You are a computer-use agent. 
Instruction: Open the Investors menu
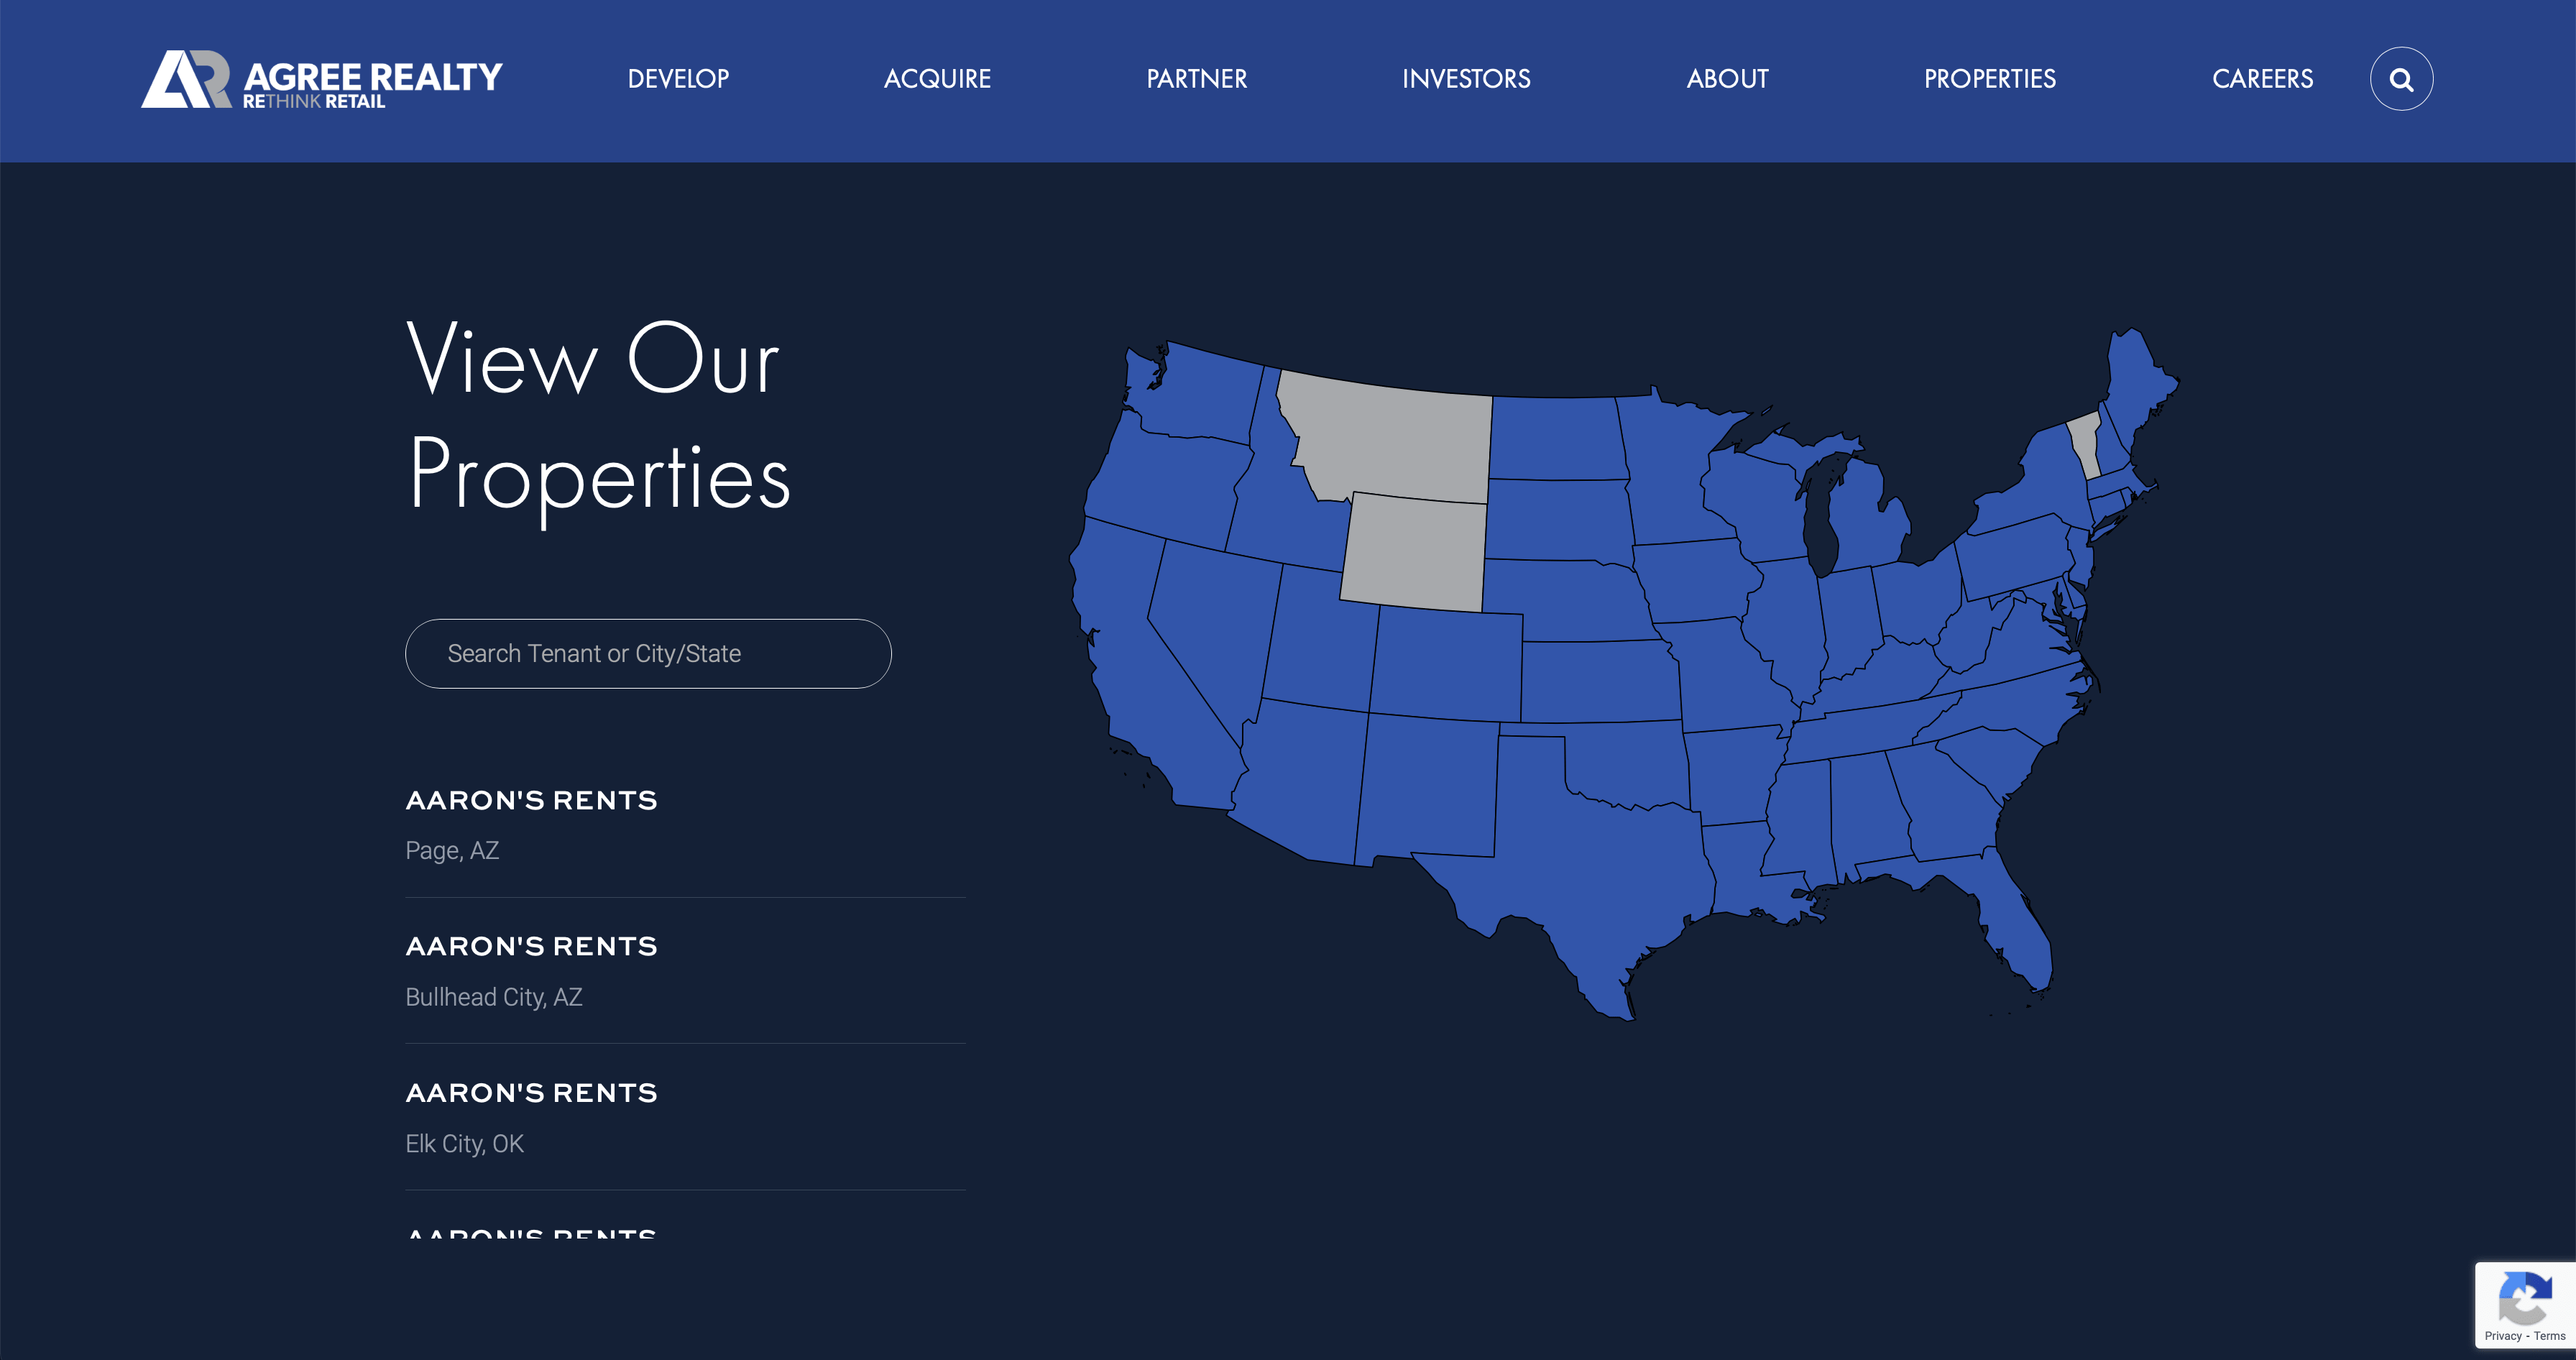point(1466,79)
